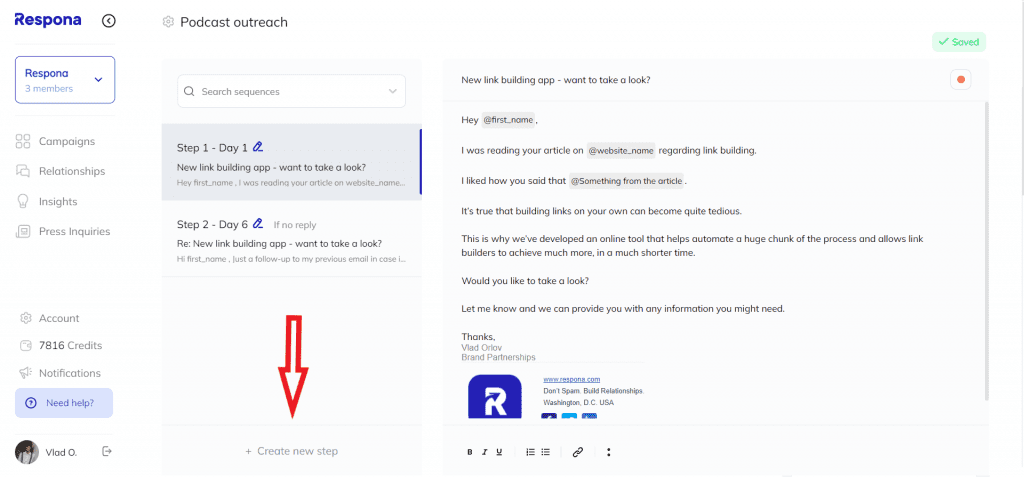Edit Step 1 - Day 1 with the pencil icon
1024x477 pixels.
click(258, 147)
